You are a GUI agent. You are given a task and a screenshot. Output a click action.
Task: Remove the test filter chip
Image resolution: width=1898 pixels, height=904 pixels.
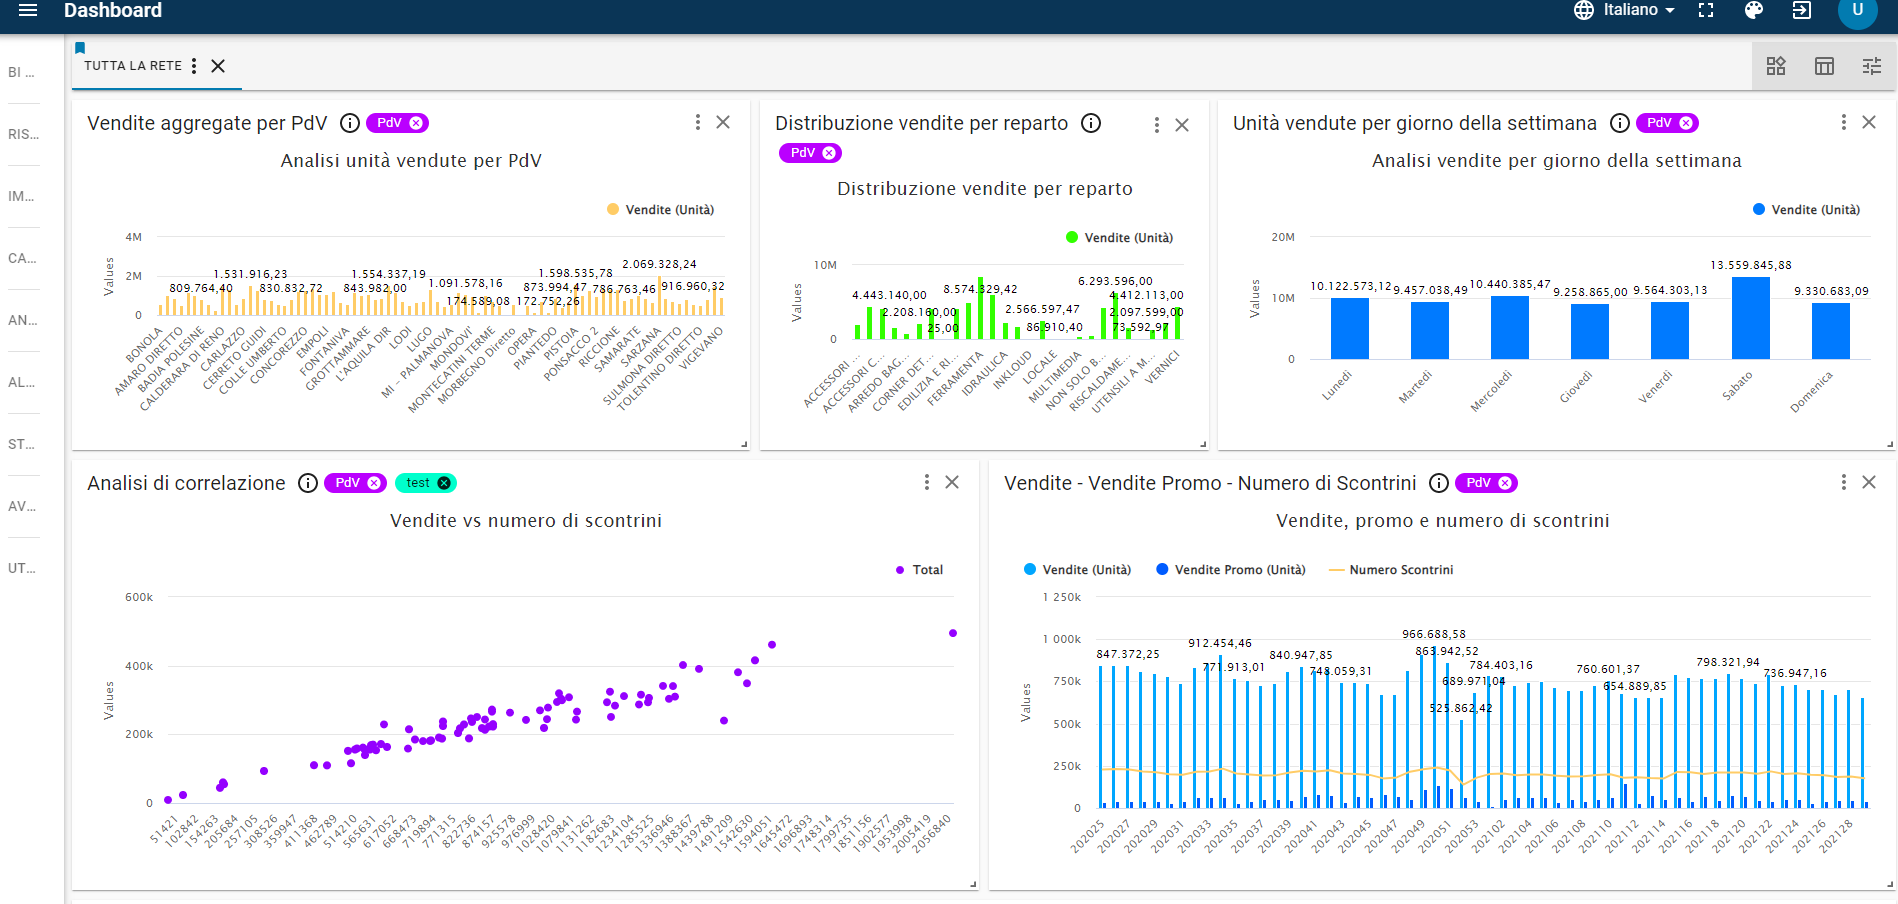(x=444, y=483)
